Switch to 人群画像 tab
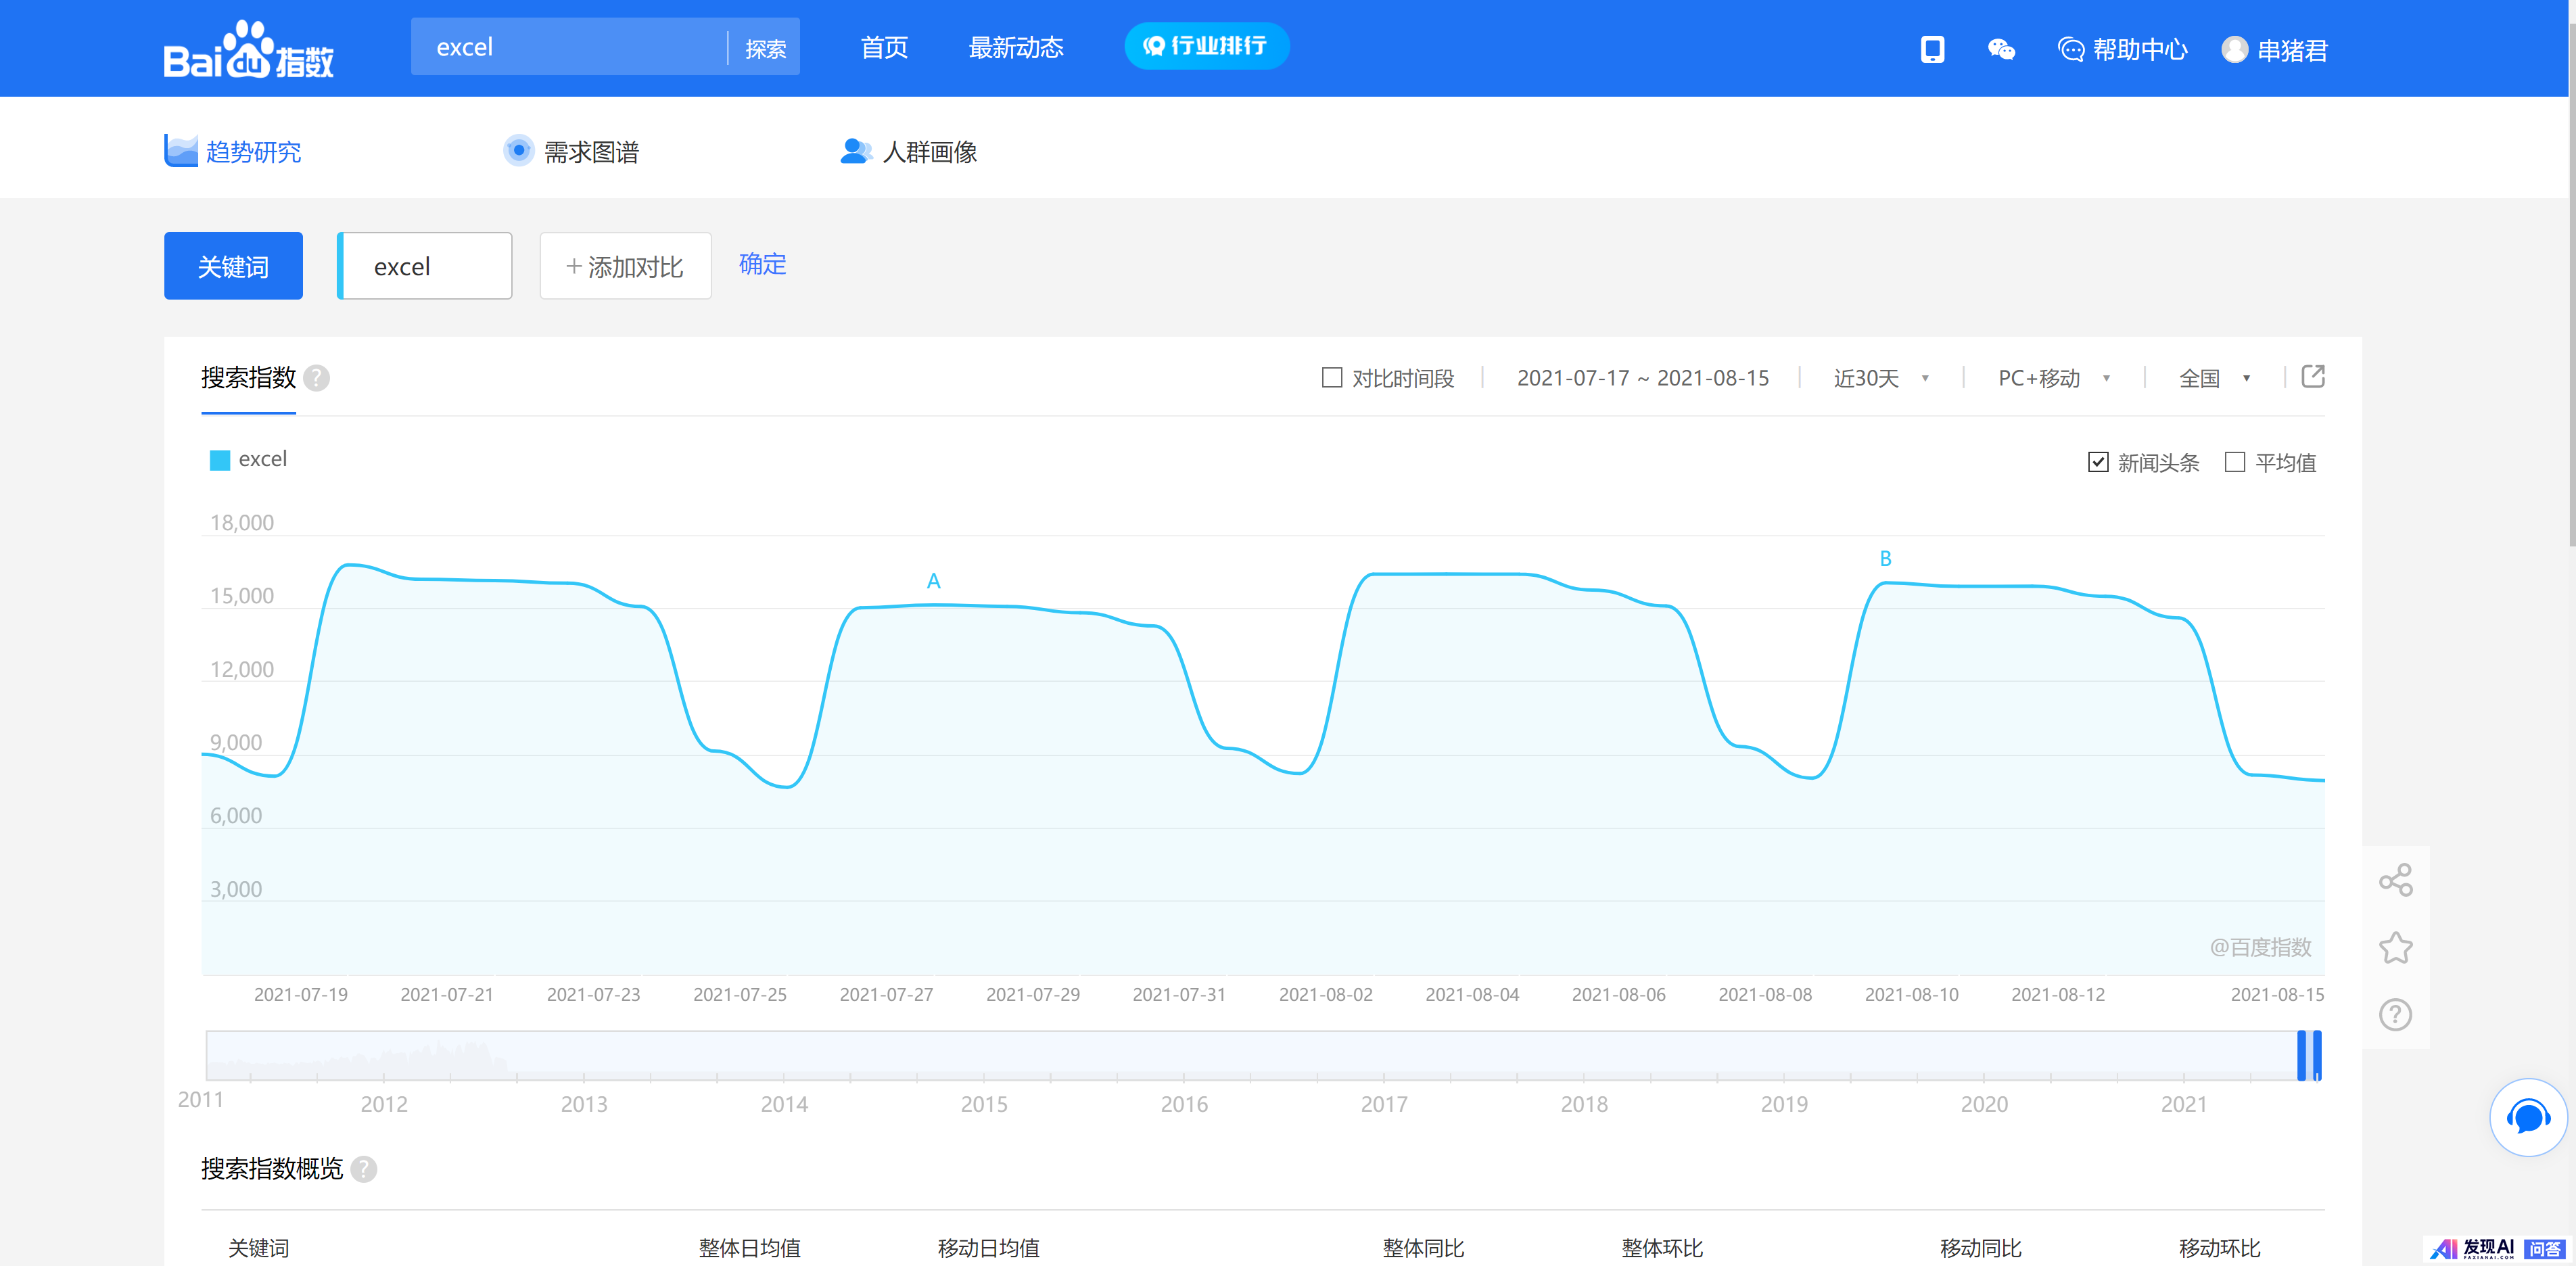This screenshot has height=1266, width=2576. (x=908, y=151)
